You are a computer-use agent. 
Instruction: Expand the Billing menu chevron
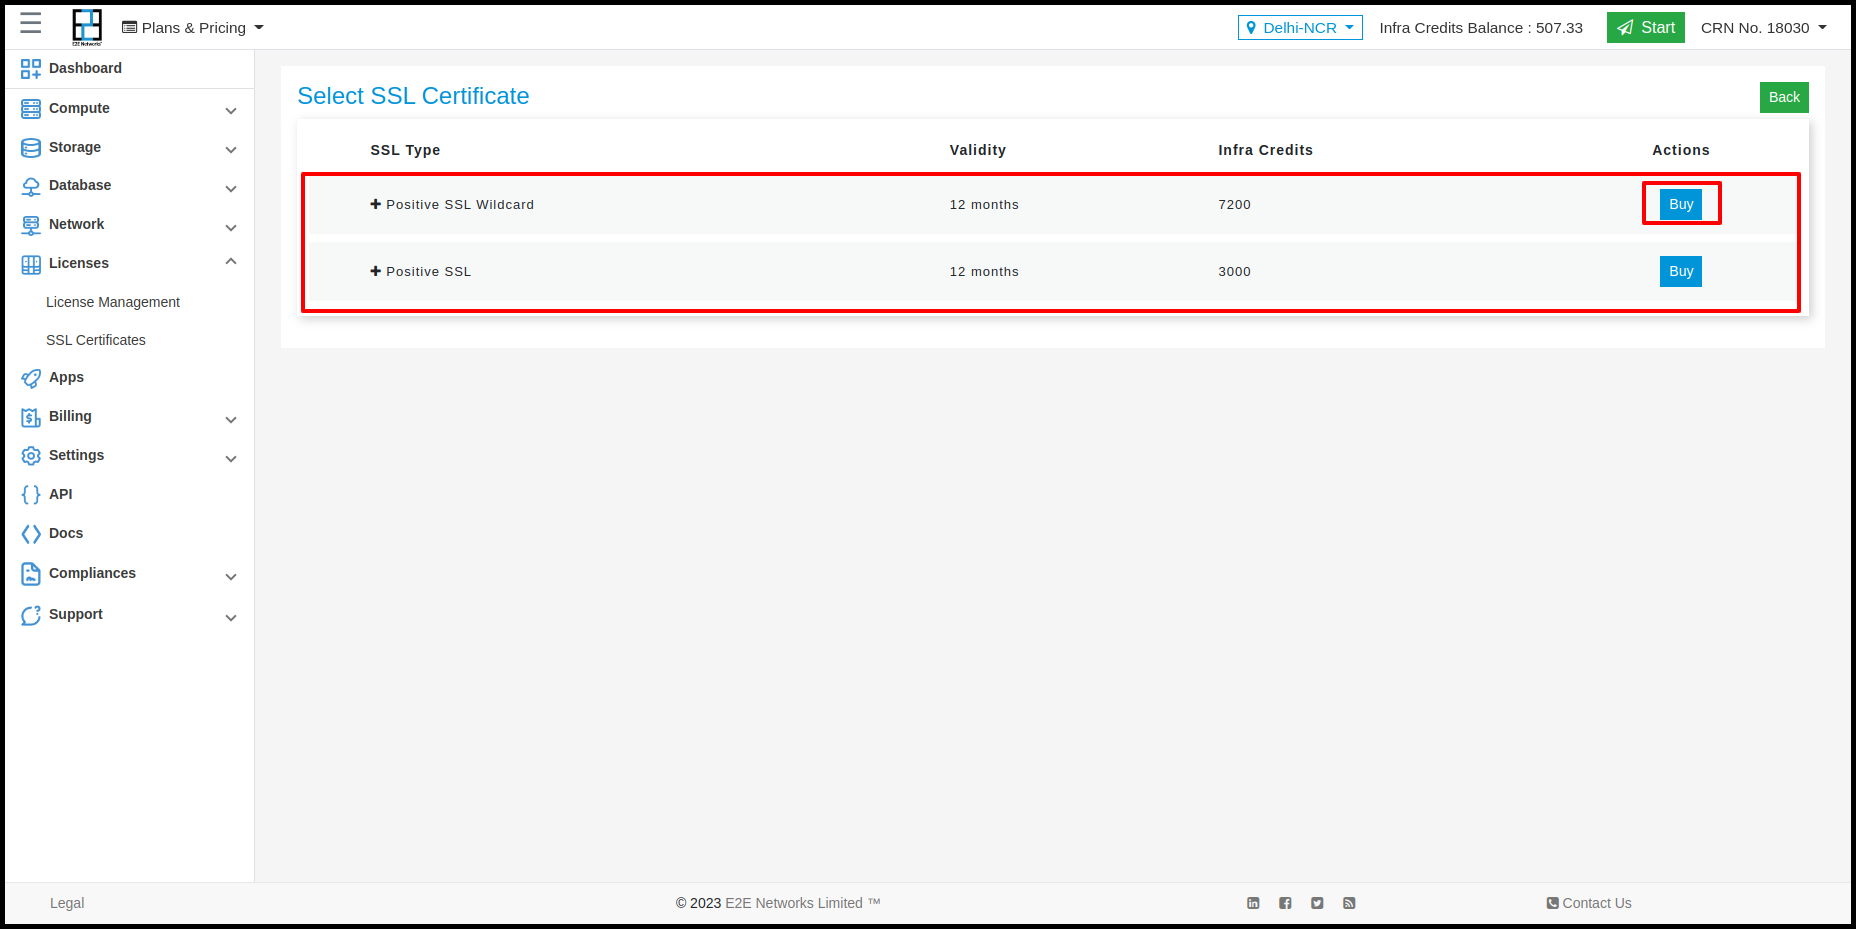231,420
